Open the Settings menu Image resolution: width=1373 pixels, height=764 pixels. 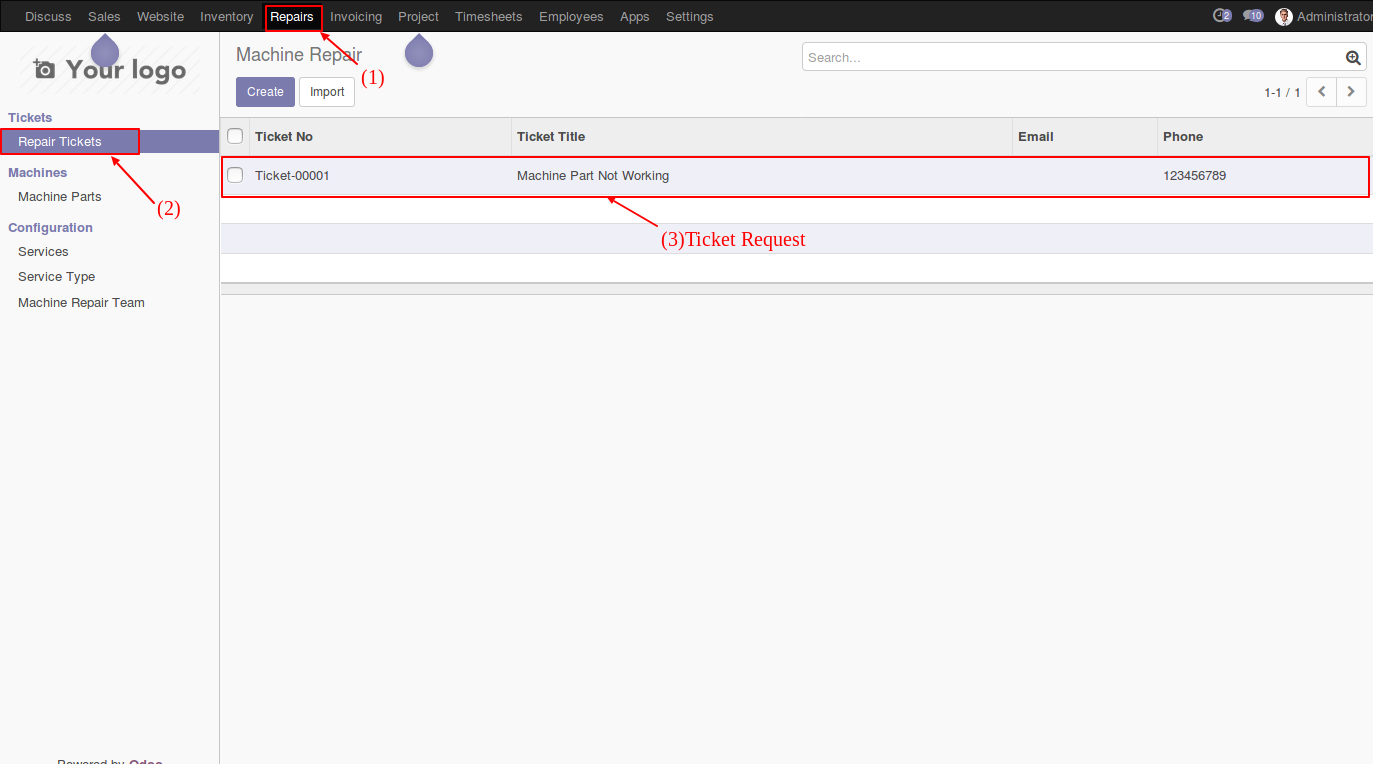690,16
